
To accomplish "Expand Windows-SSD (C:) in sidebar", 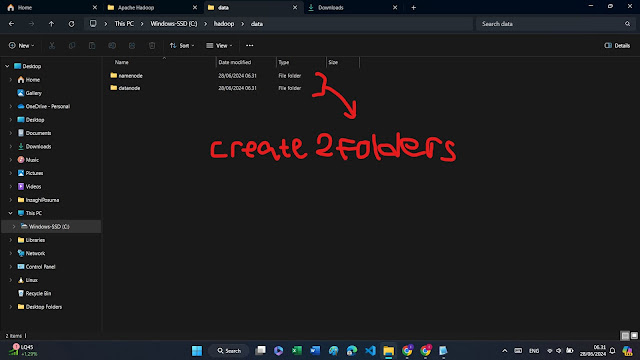I will click(14, 227).
